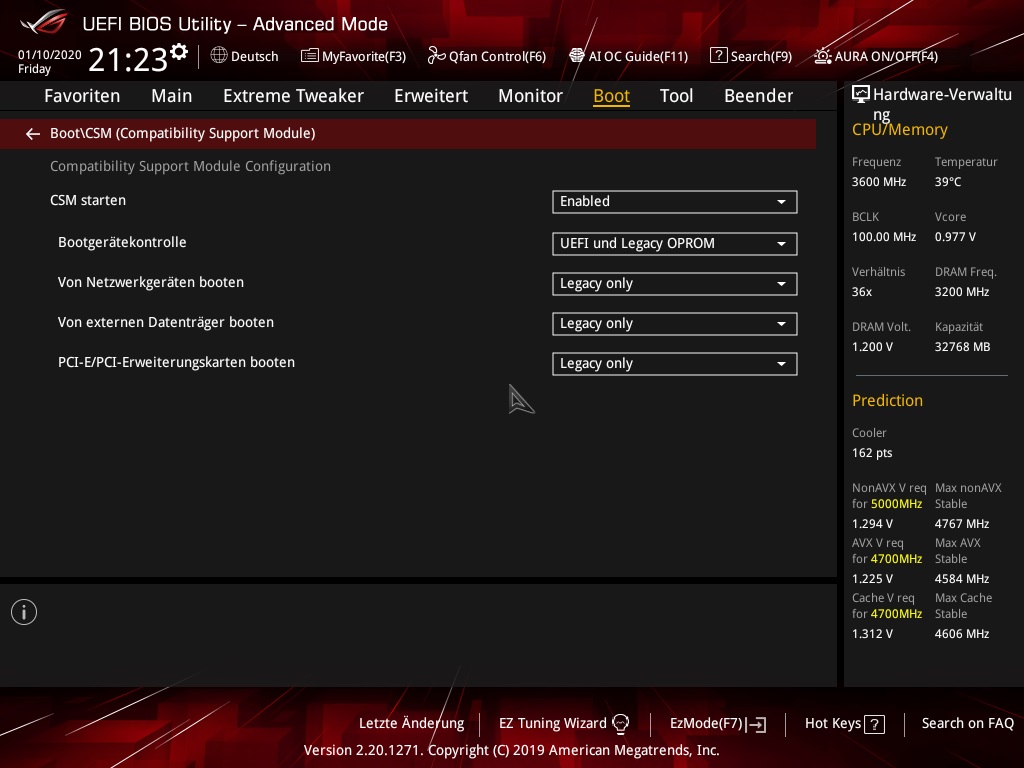The image size is (1024, 768).
Task: Click the Boot\CSM breadcrumb title
Action: (x=182, y=133)
